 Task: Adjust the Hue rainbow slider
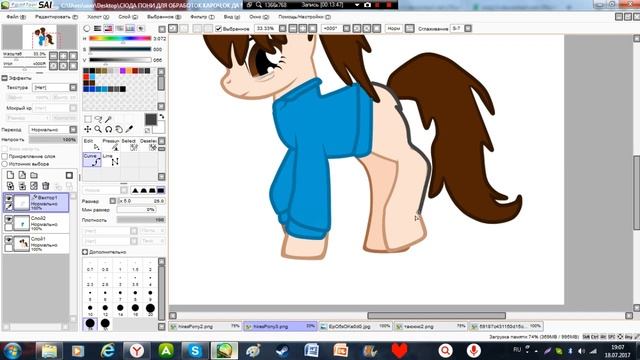120,38
